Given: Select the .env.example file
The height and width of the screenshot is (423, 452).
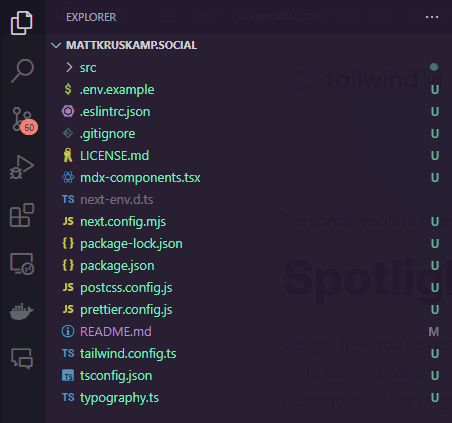Looking at the screenshot, I should pyautogui.click(x=249, y=90).
